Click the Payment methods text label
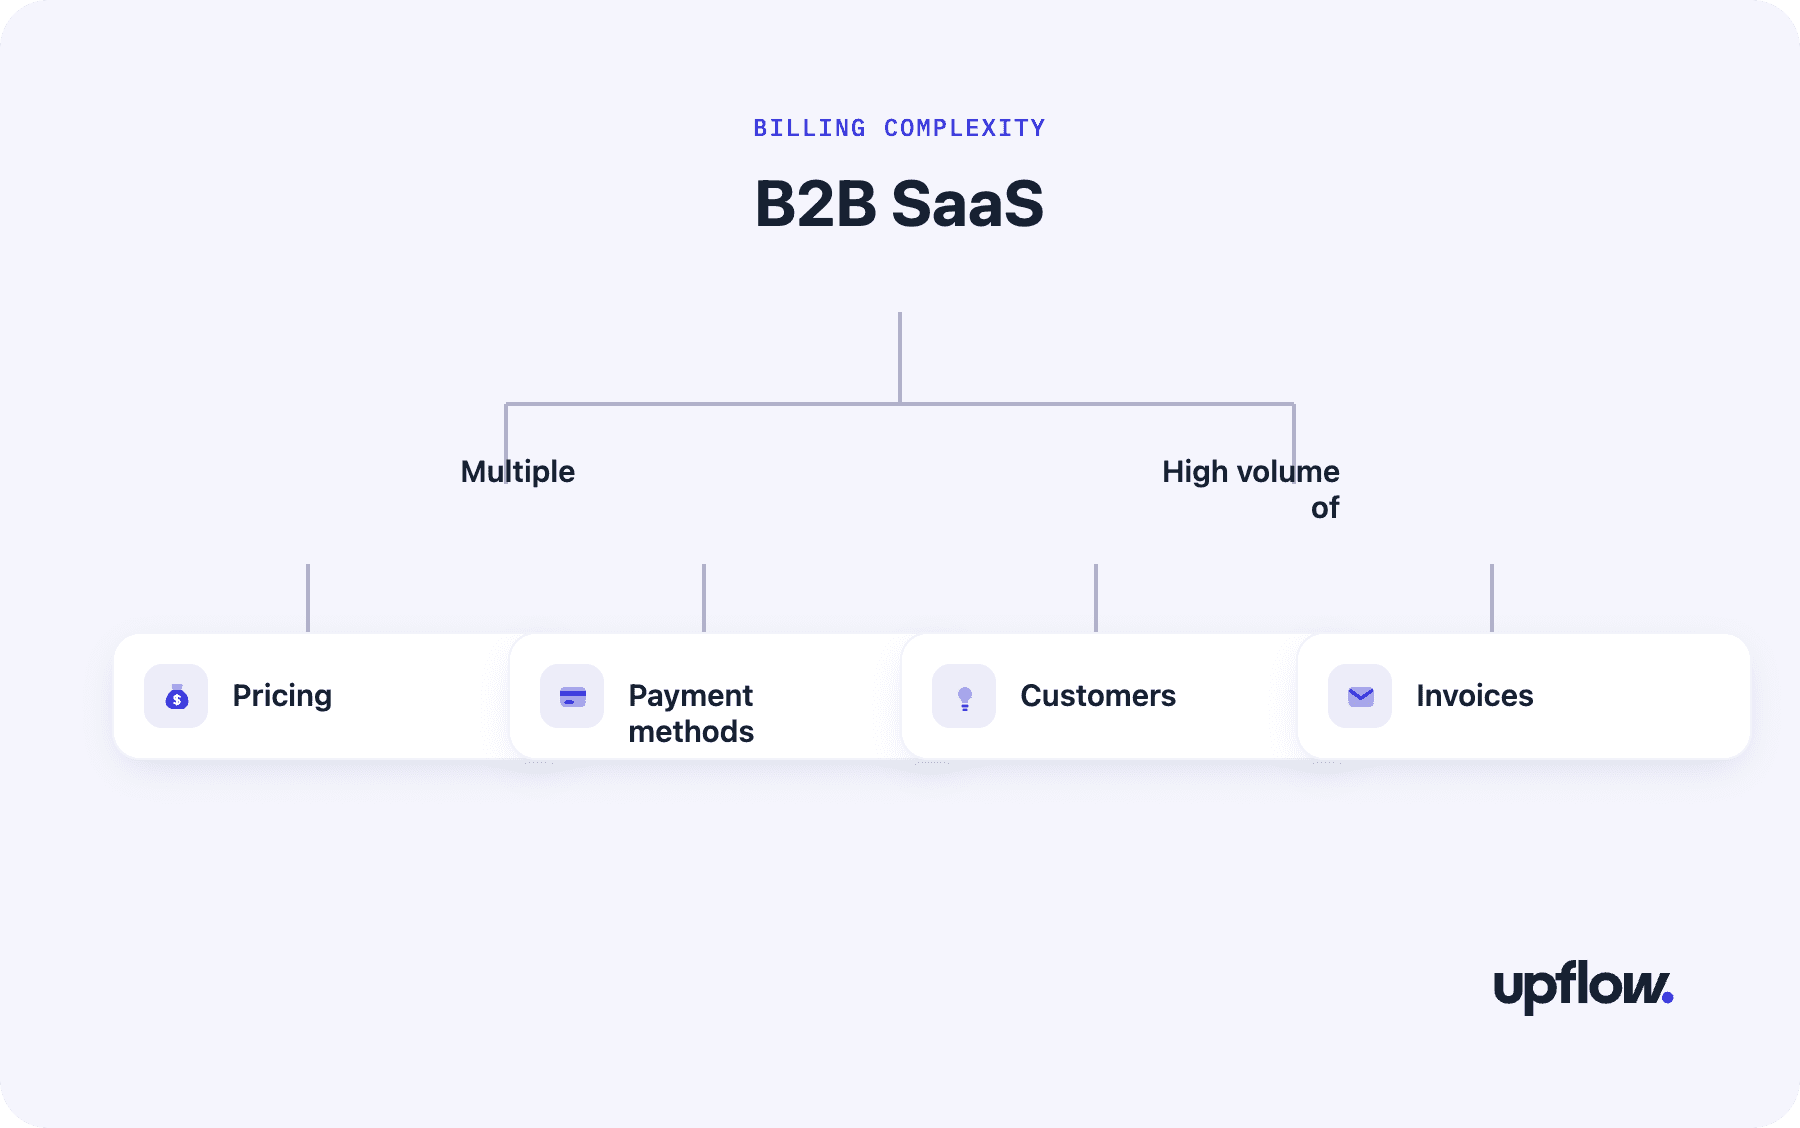 [691, 713]
